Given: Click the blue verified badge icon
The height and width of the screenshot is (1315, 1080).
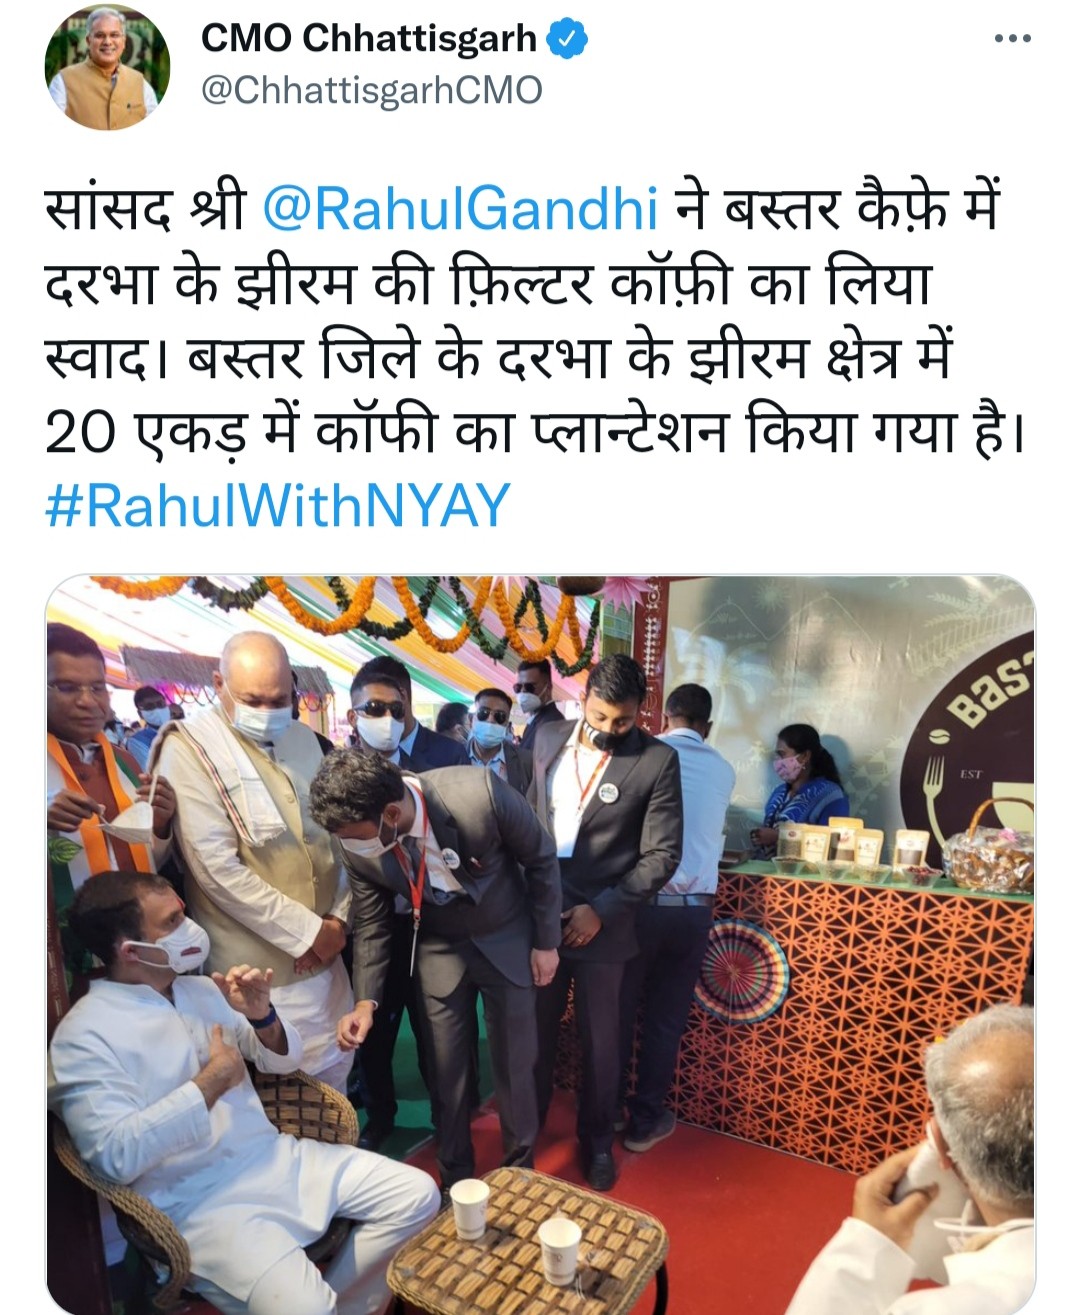Looking at the screenshot, I should coord(567,39).
